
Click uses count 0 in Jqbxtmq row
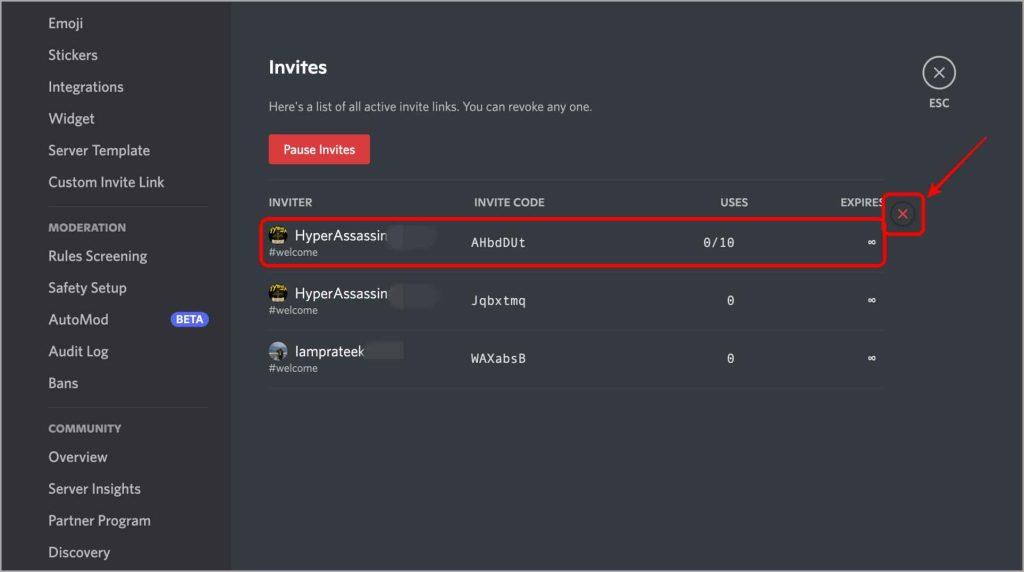pyautogui.click(x=730, y=301)
